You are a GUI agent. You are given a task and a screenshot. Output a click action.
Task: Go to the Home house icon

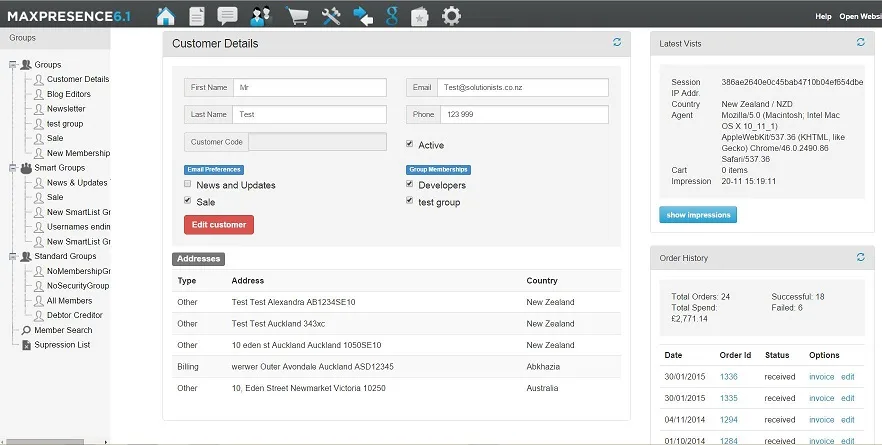165,16
